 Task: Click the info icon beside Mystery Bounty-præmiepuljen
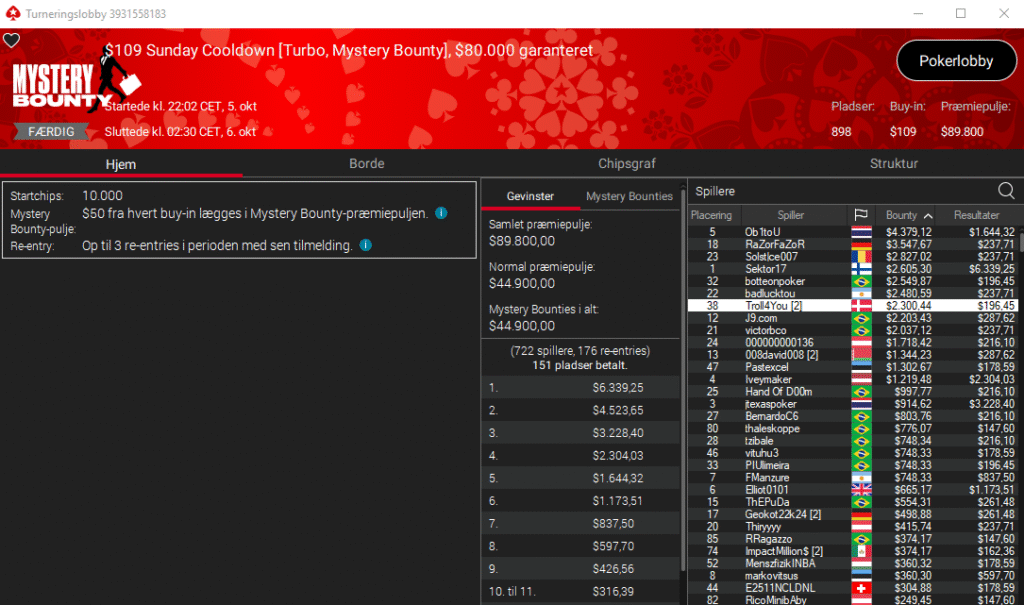pos(441,213)
